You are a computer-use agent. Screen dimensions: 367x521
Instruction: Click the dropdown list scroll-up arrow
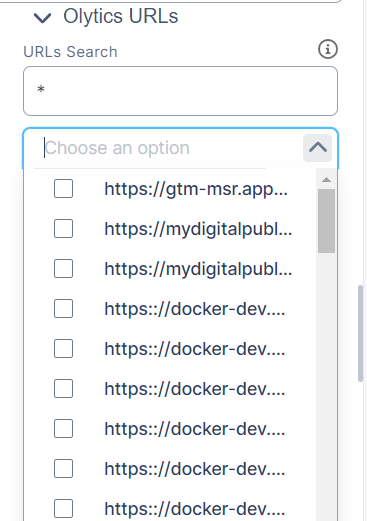pyautogui.click(x=326, y=180)
